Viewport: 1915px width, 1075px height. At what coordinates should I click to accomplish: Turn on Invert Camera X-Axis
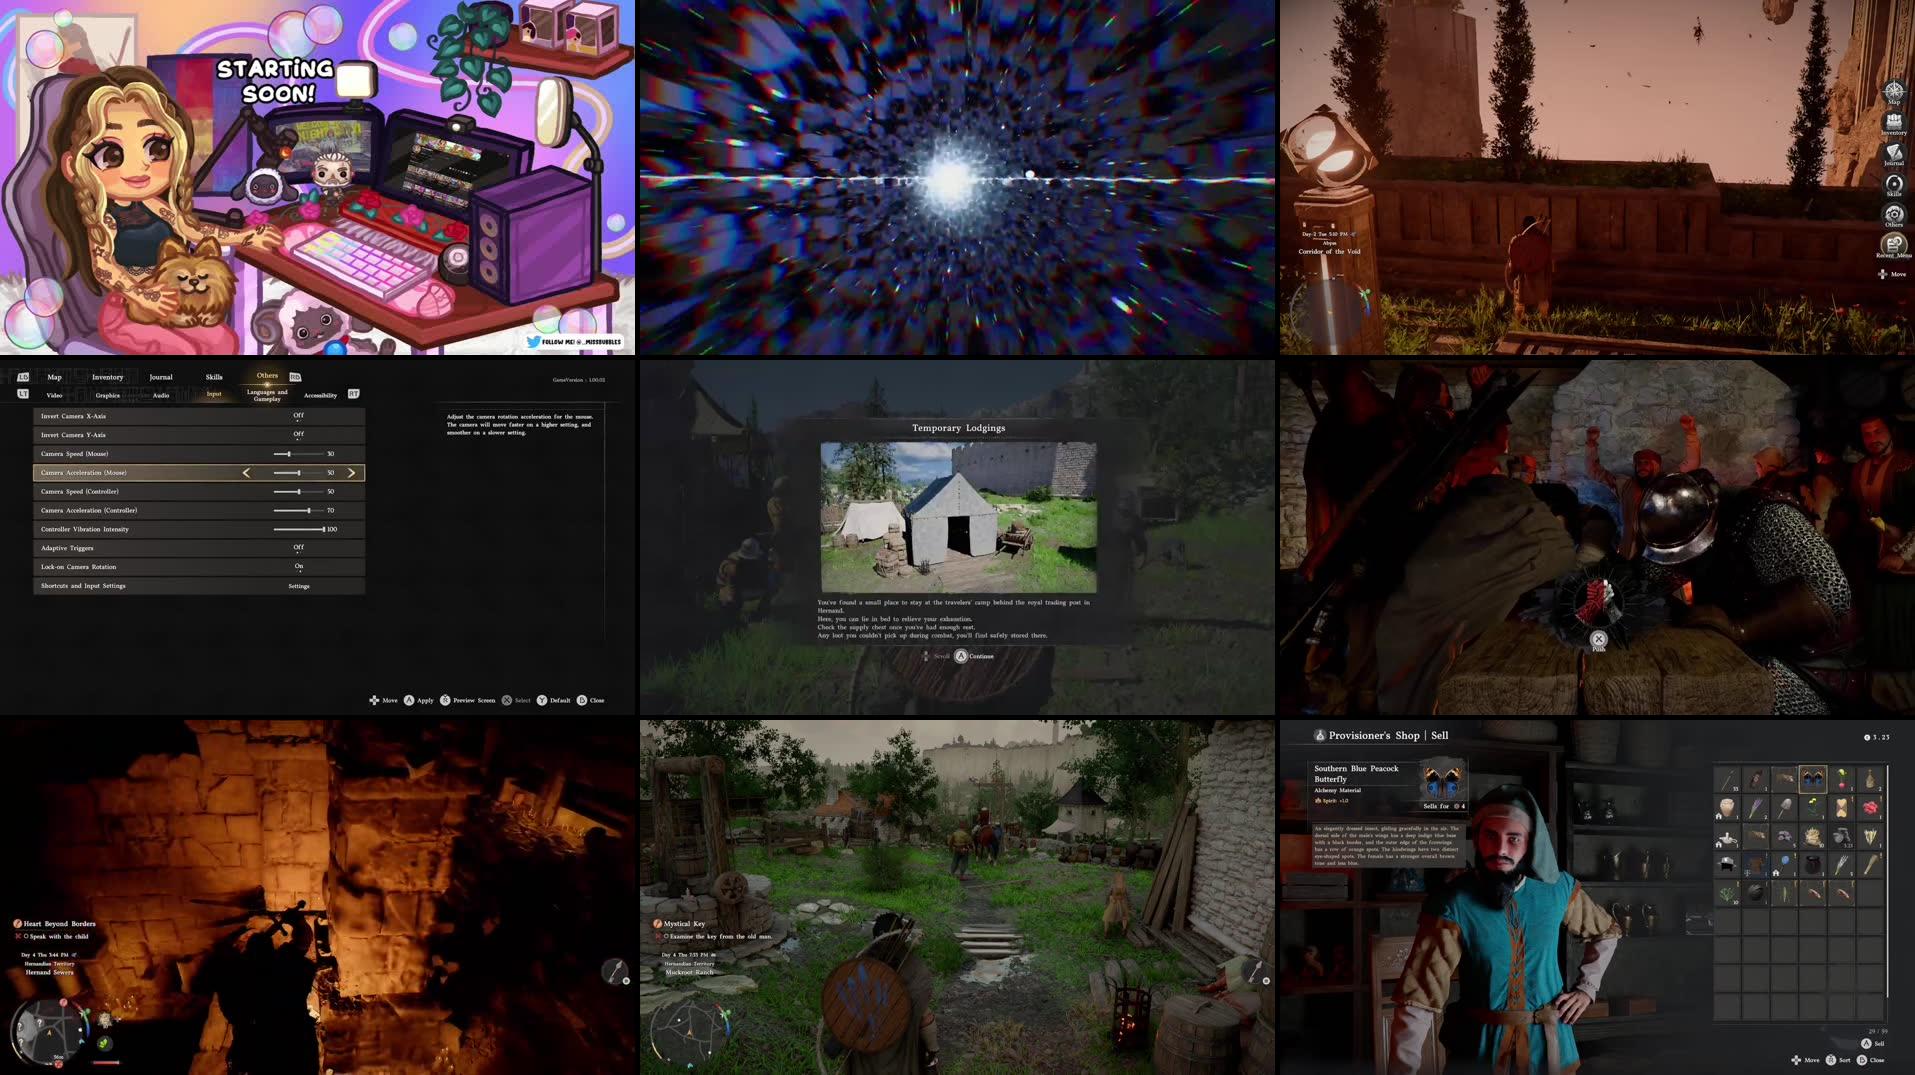click(296, 416)
